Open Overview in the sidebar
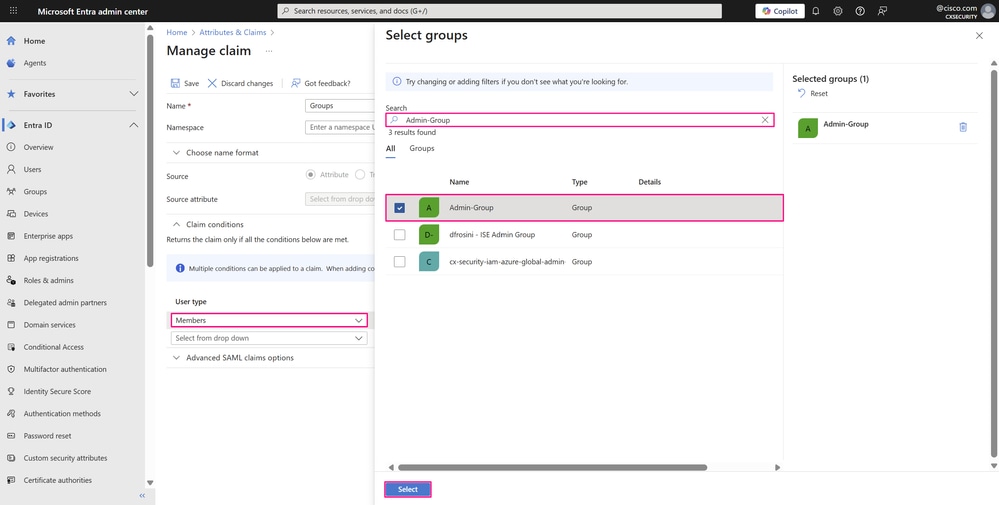 tap(38, 147)
